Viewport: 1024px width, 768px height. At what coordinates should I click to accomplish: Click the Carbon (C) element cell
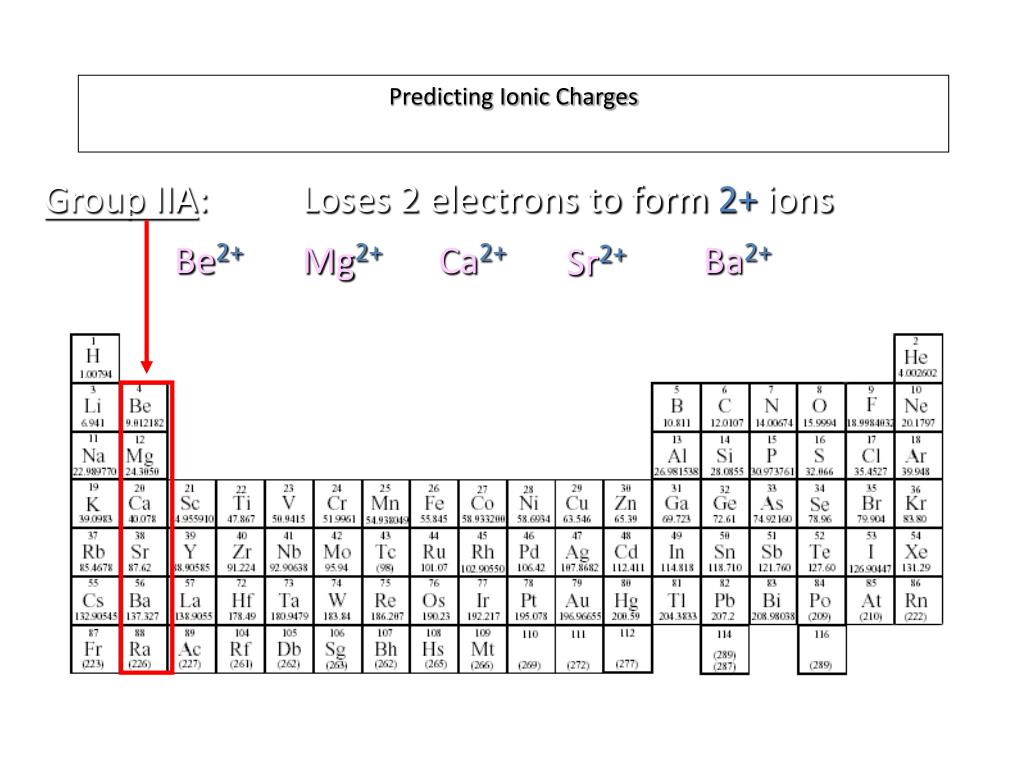pyautogui.click(x=725, y=407)
